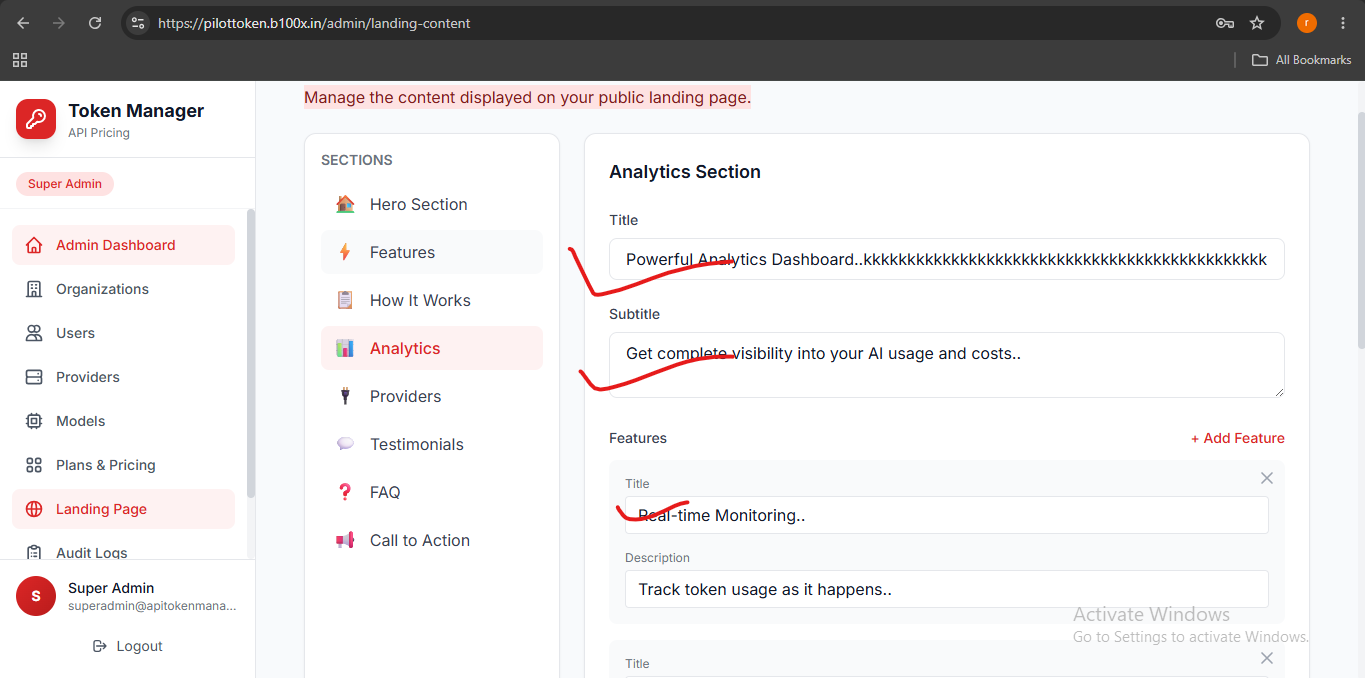Click the Users people icon
The width and height of the screenshot is (1365, 678).
34,333
